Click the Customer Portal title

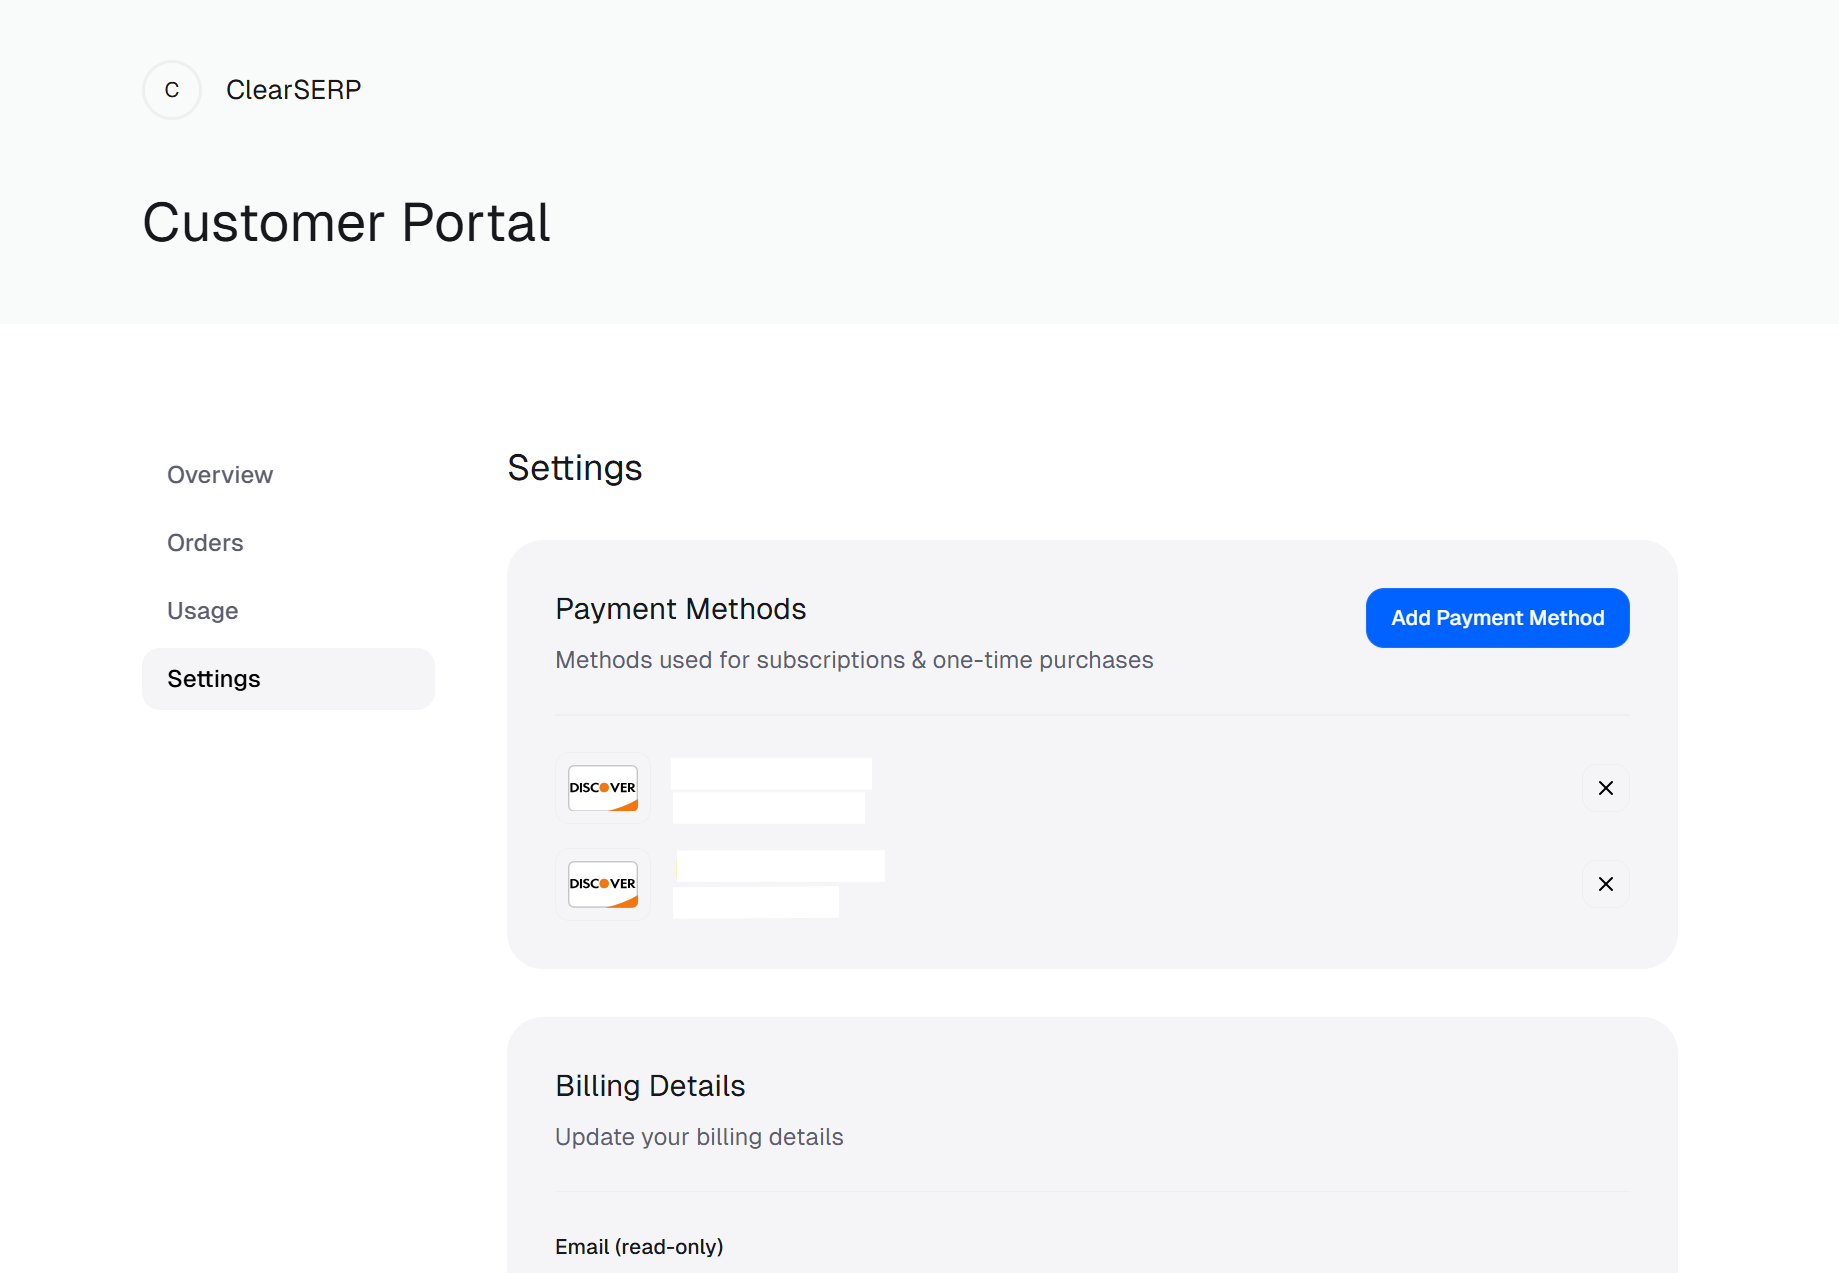click(346, 222)
